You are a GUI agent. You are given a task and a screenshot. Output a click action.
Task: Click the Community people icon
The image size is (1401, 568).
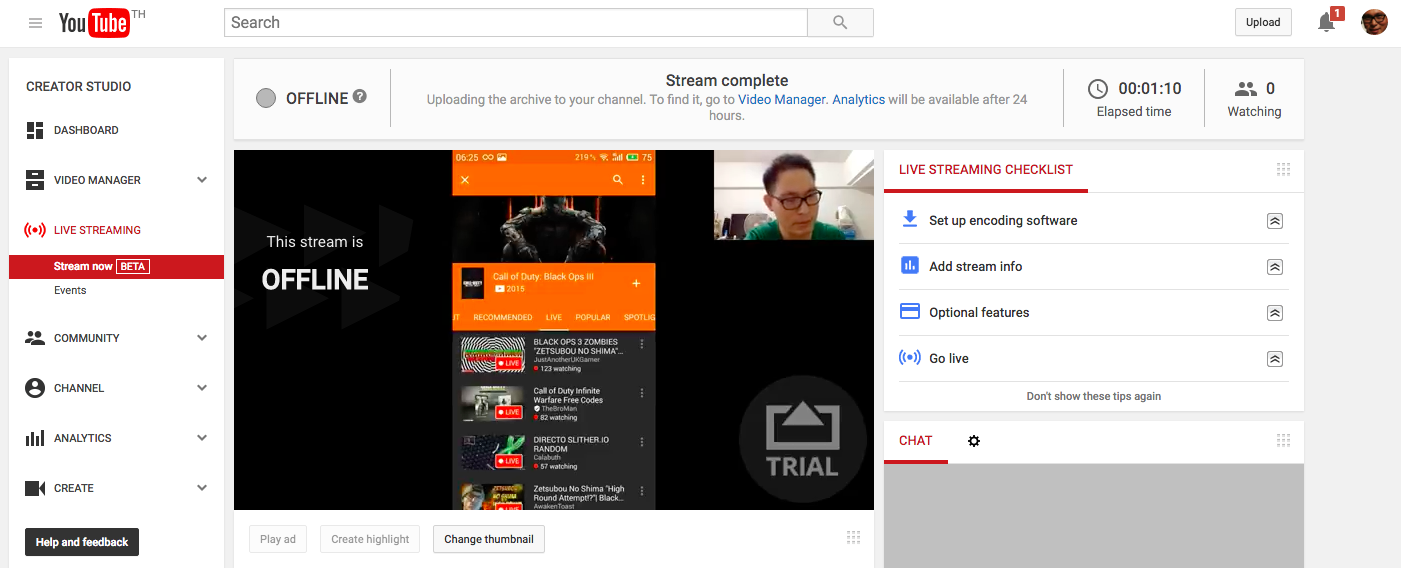click(x=35, y=338)
